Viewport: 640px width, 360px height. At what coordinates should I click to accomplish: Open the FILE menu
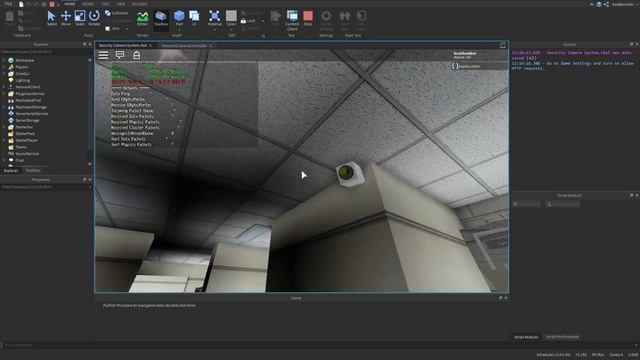tap(8, 4)
